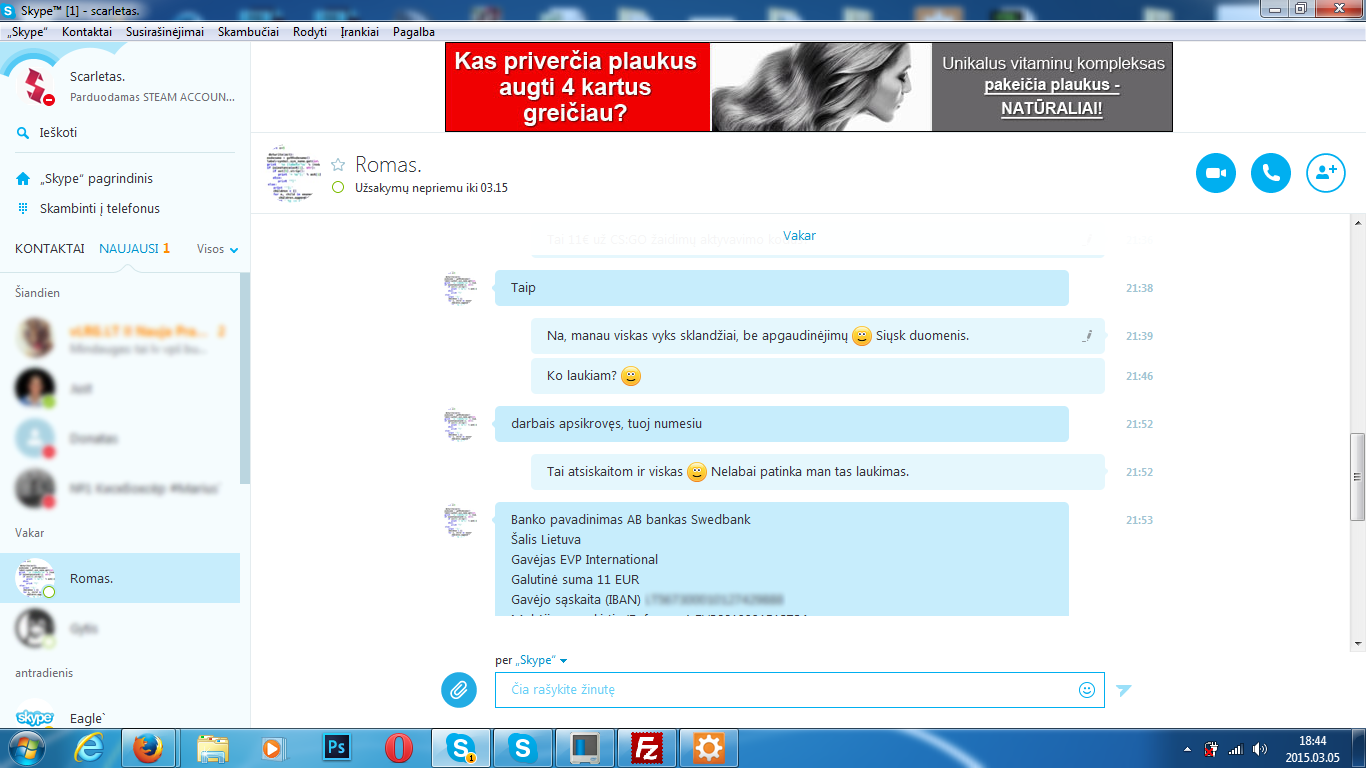Add Romas to favorites with star icon
Image resolution: width=1366 pixels, height=768 pixels.
[x=338, y=165]
